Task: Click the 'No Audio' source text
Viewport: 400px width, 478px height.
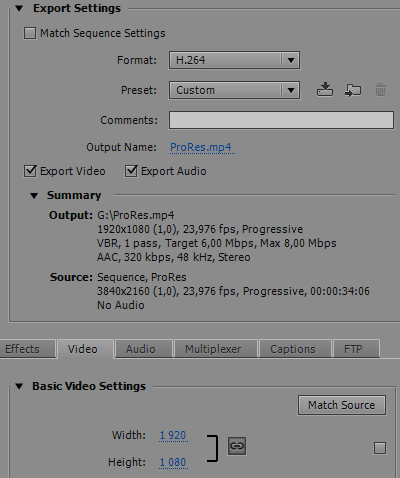Action: click(121, 305)
